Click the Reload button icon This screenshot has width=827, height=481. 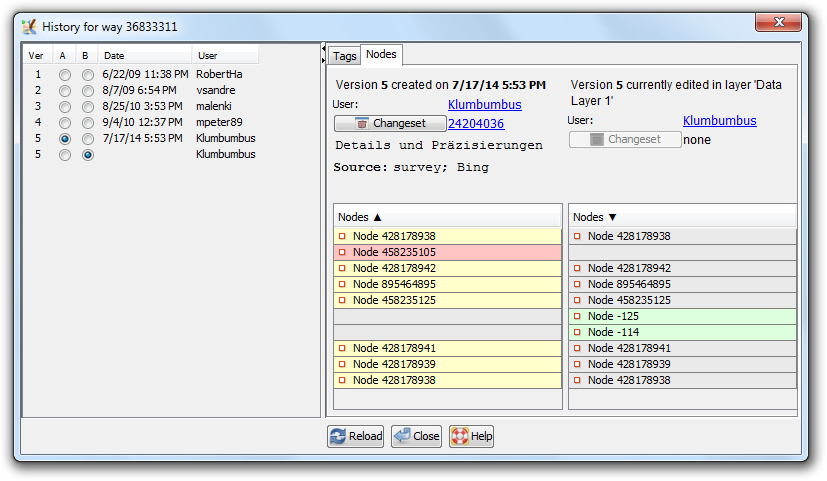pyautogui.click(x=338, y=436)
